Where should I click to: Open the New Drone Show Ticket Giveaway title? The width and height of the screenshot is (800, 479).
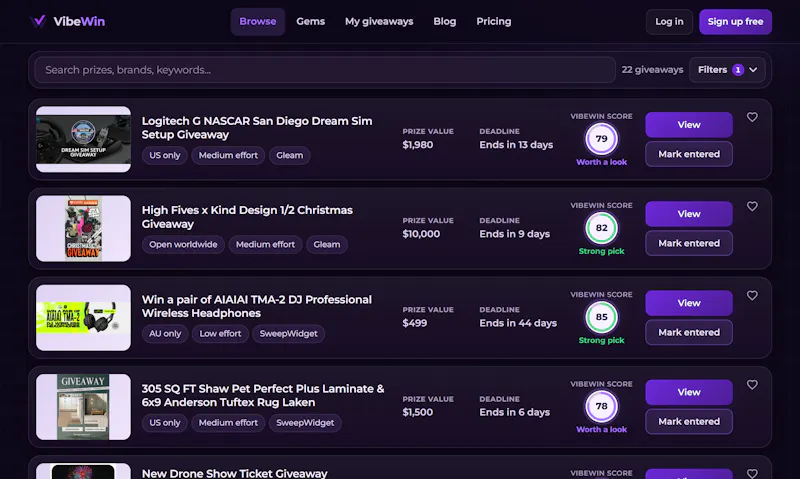click(234, 473)
